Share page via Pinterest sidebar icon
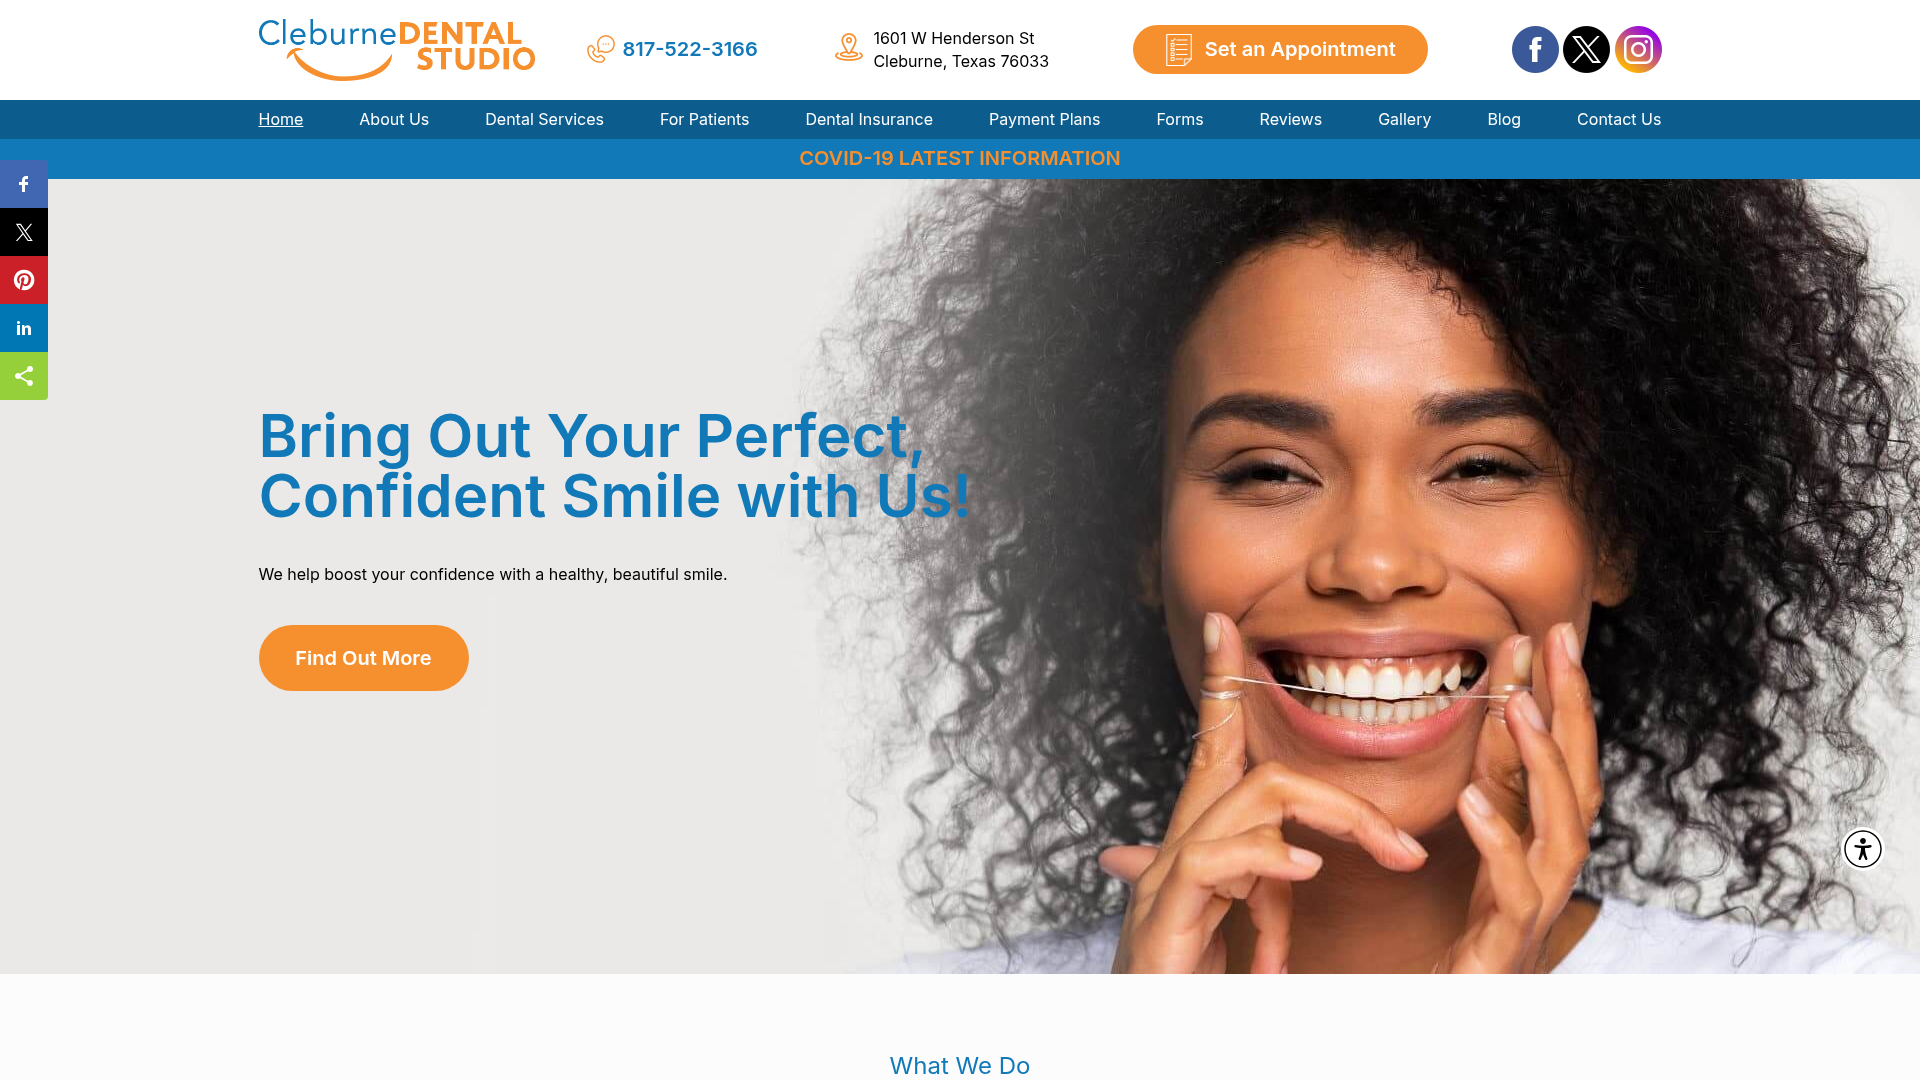1920x1080 pixels. click(x=24, y=280)
